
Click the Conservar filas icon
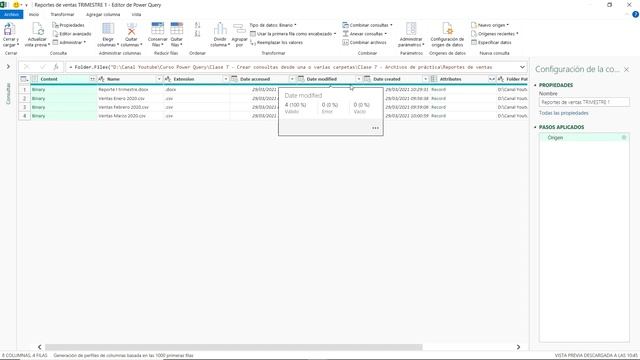(x=158, y=29)
